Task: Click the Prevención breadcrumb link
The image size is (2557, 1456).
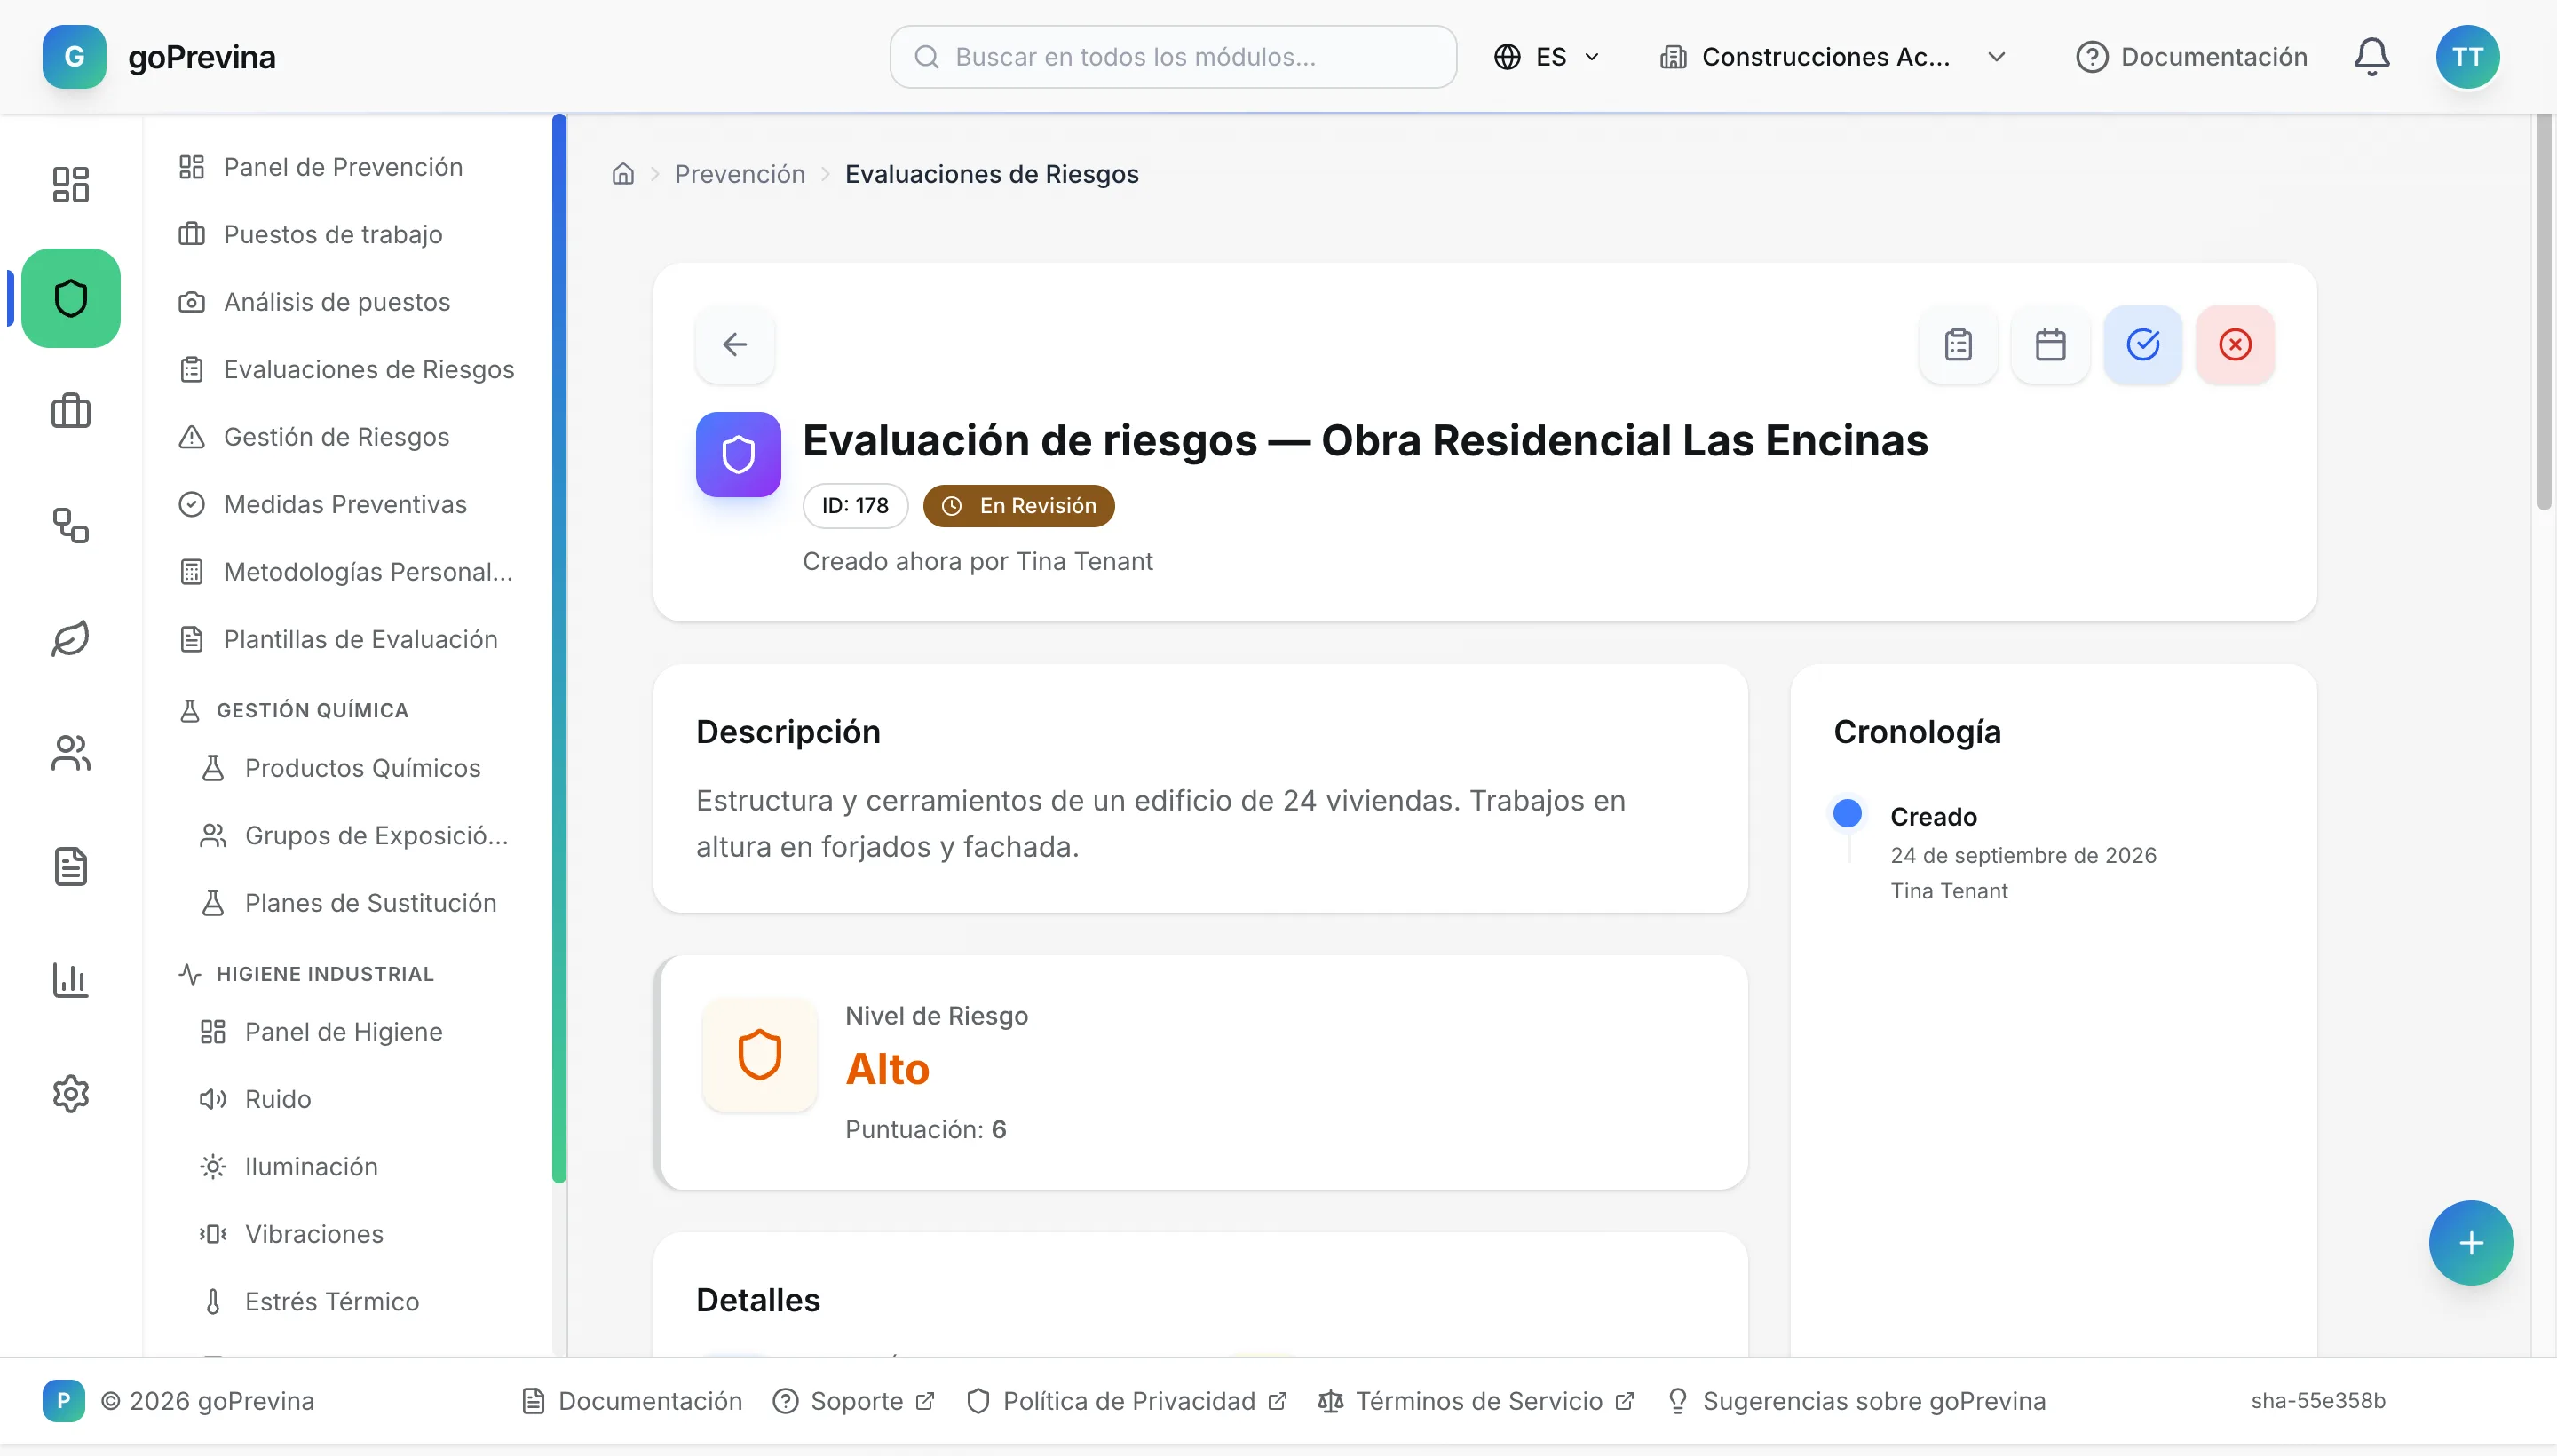Action: [x=739, y=174]
